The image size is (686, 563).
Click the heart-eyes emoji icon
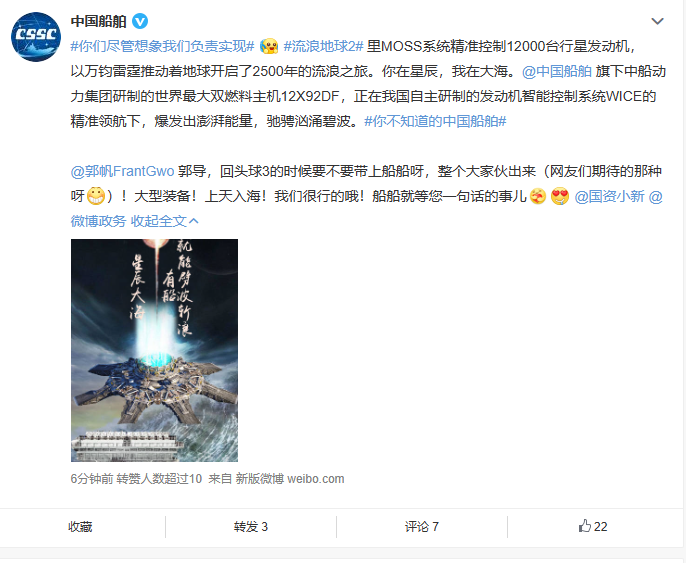point(560,196)
